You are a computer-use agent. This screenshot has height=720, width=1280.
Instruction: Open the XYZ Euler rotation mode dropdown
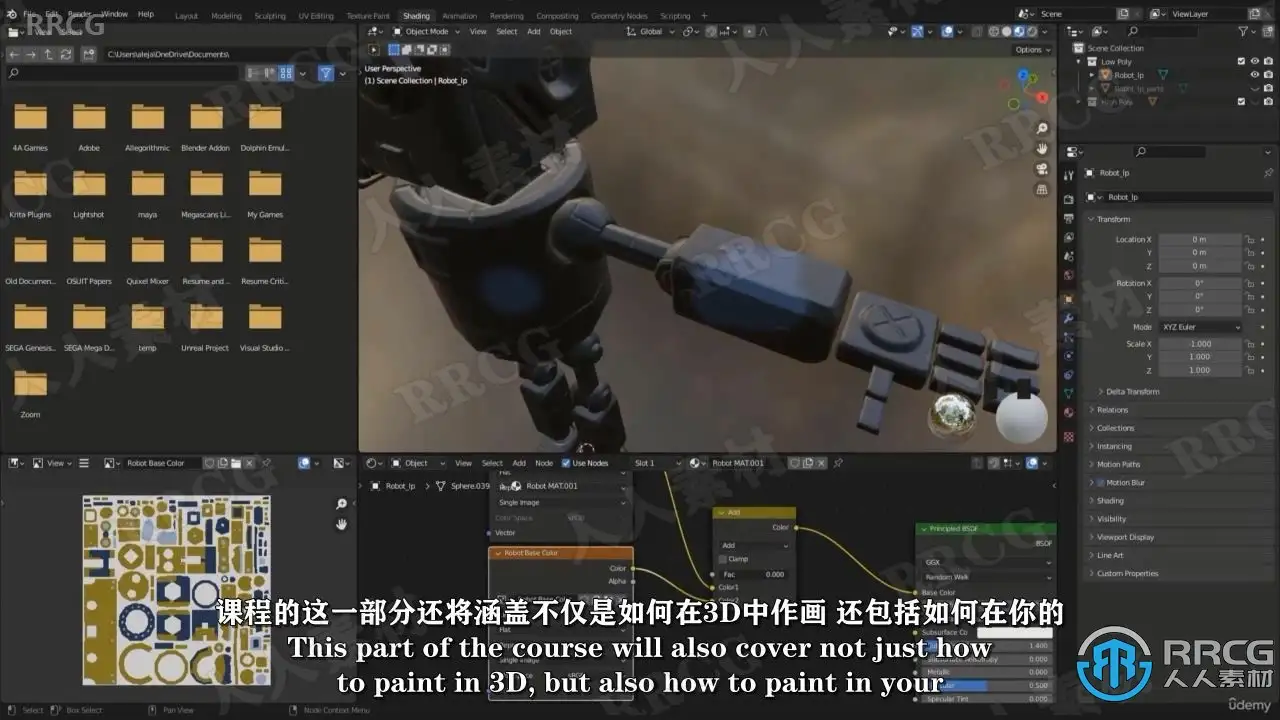[x=1200, y=327]
